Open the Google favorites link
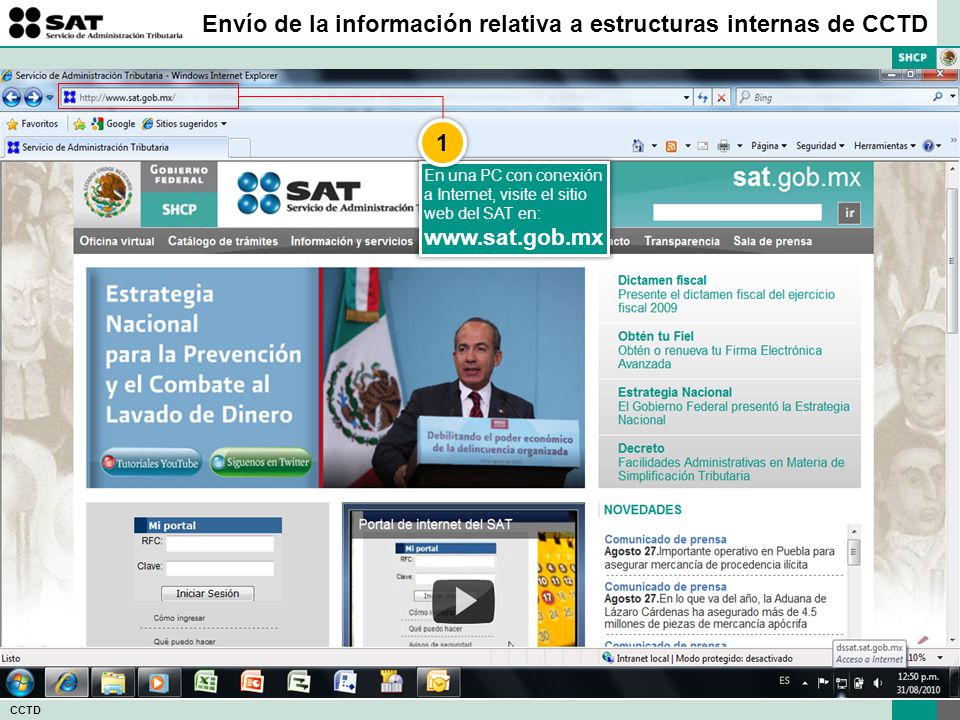Viewport: 960px width, 720px height. (x=113, y=124)
